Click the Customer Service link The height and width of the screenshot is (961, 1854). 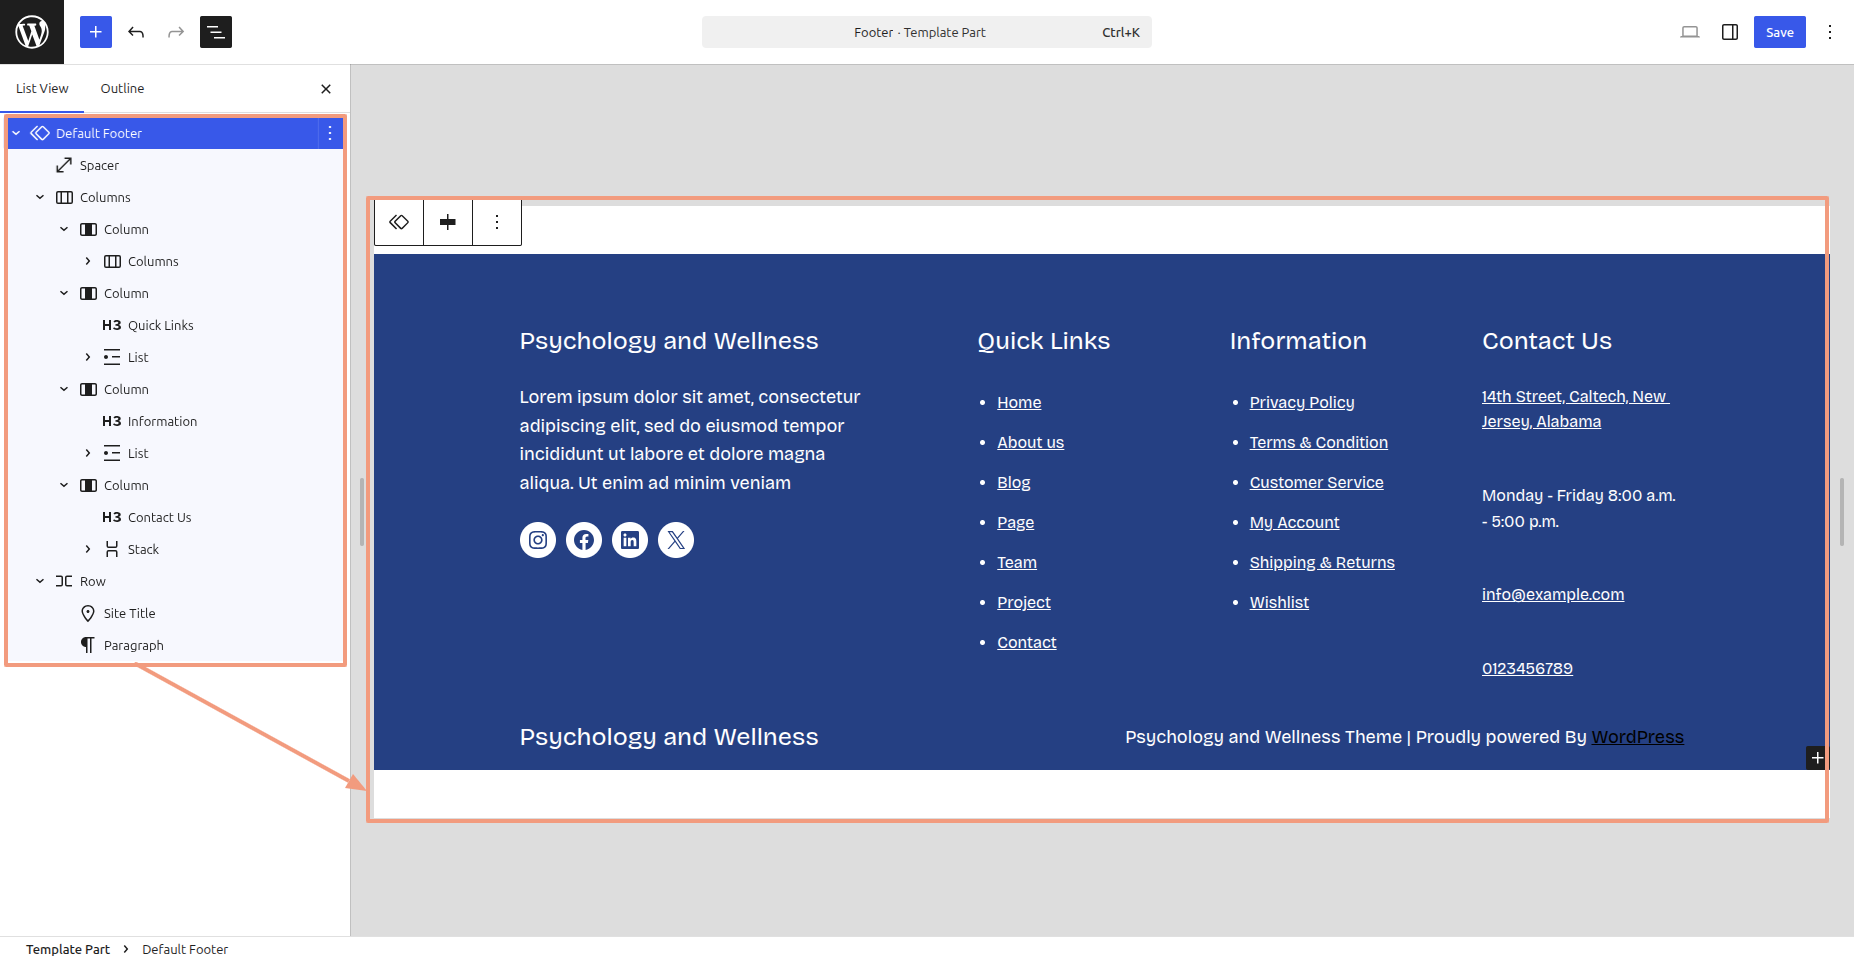[1316, 482]
